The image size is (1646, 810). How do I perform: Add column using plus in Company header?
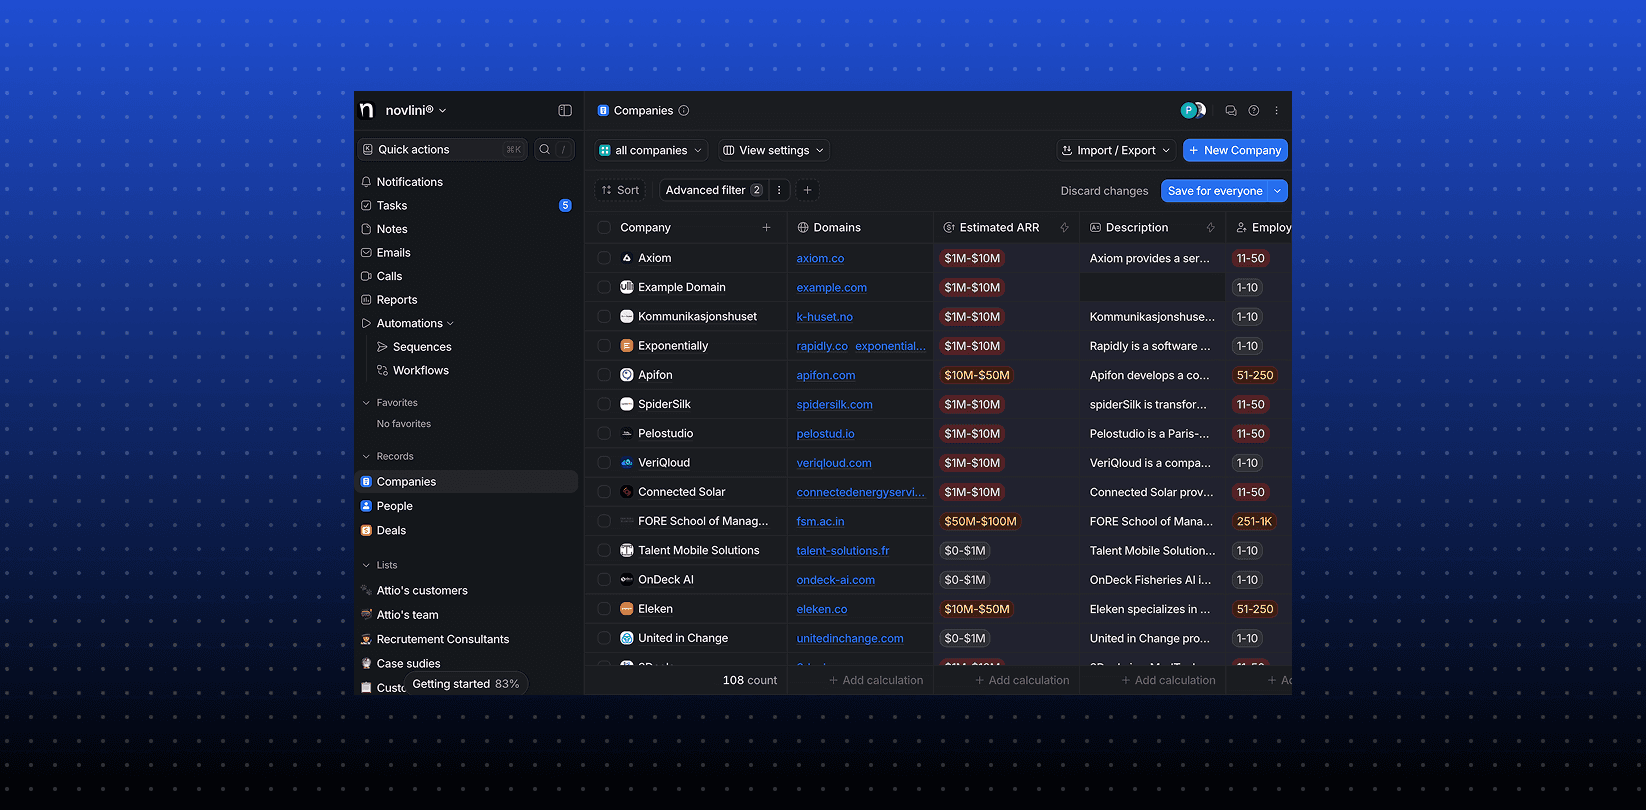pyautogui.click(x=767, y=228)
